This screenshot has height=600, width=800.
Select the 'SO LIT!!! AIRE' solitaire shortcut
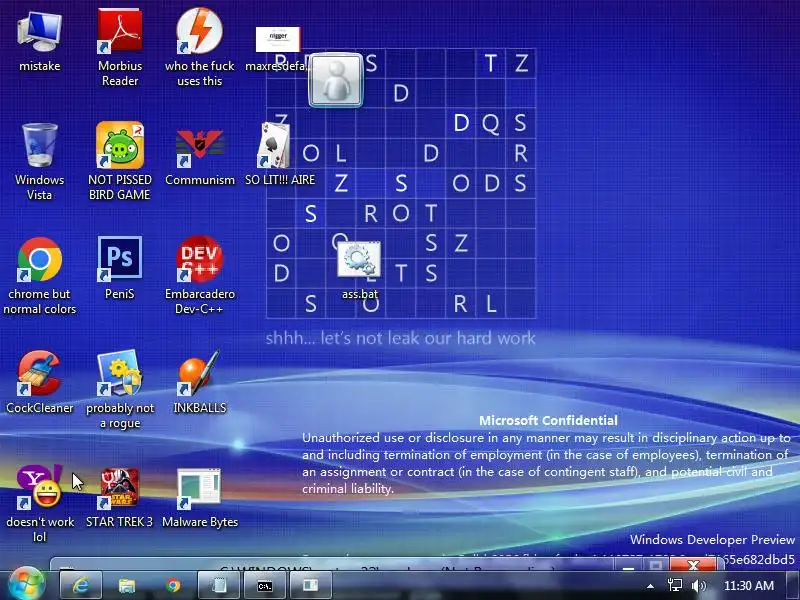click(x=274, y=145)
